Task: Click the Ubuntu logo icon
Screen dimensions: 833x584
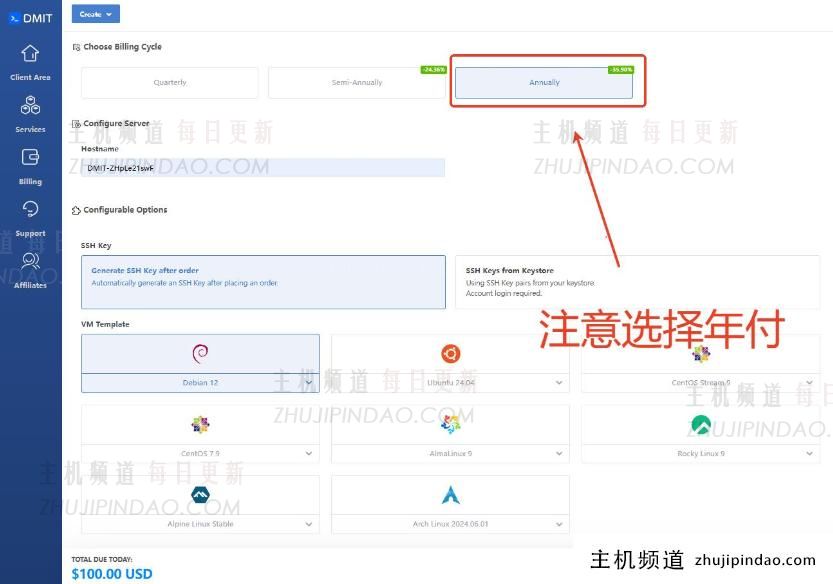Action: (450, 353)
